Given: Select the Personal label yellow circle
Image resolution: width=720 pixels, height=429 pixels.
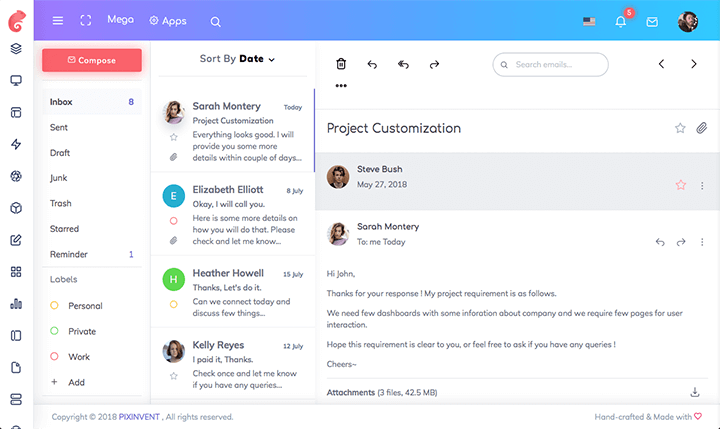Looking at the screenshot, I should pos(54,306).
